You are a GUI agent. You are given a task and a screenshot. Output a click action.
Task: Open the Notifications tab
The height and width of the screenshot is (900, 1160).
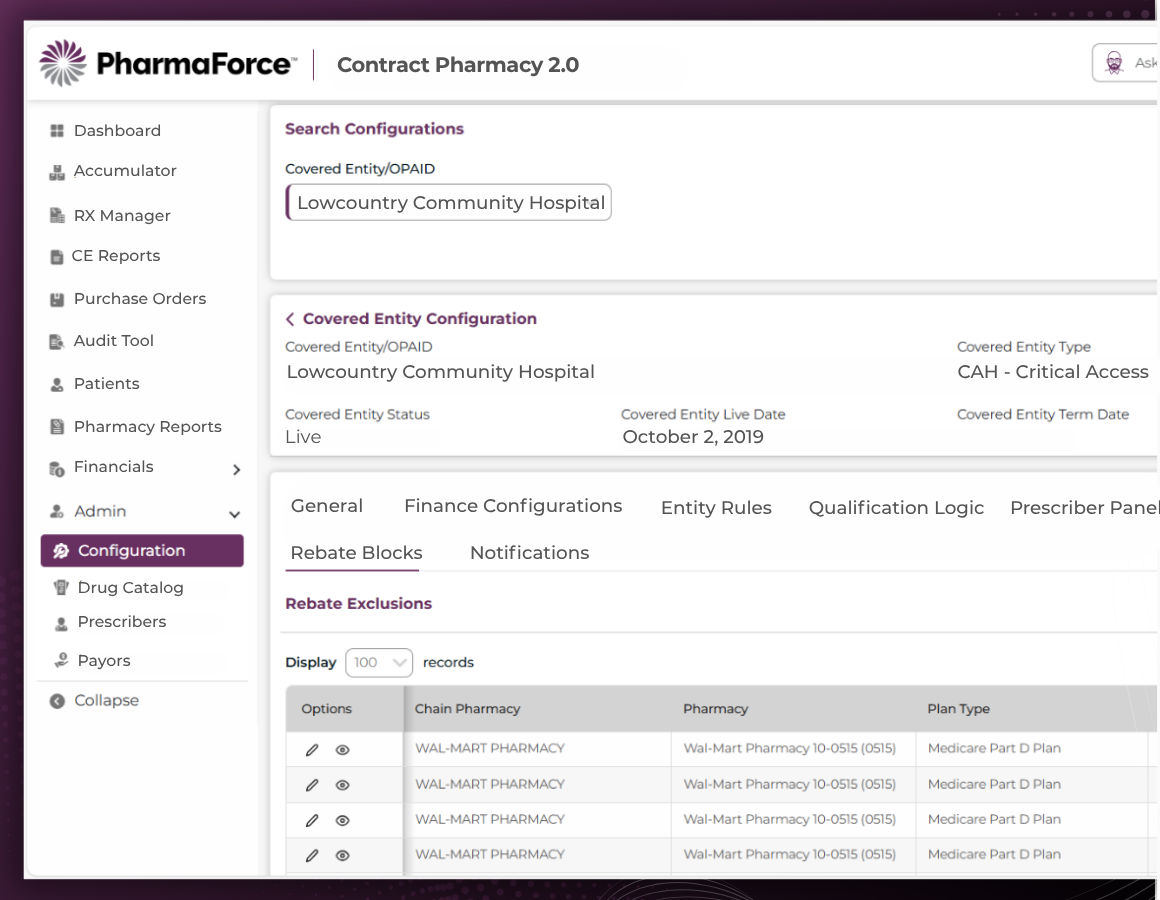tap(530, 553)
